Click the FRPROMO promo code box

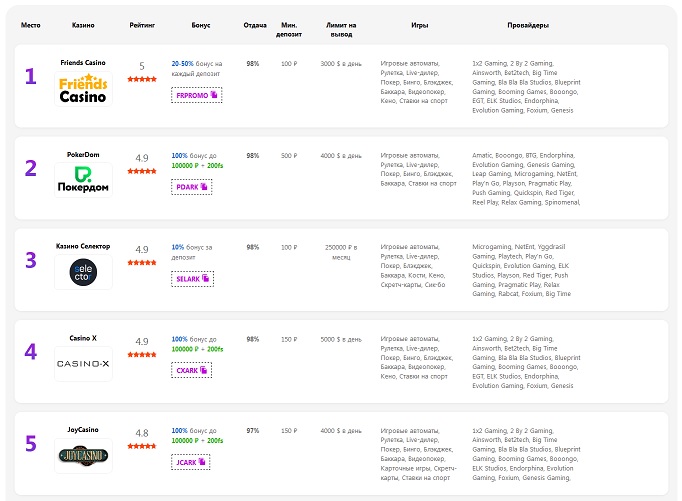197,95
